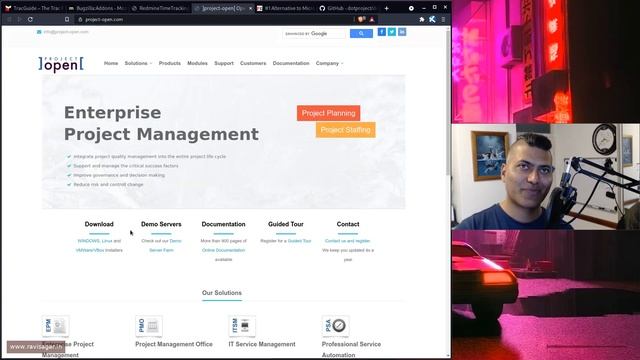
Task: Go to Home in the navigation
Action: click(x=111, y=63)
